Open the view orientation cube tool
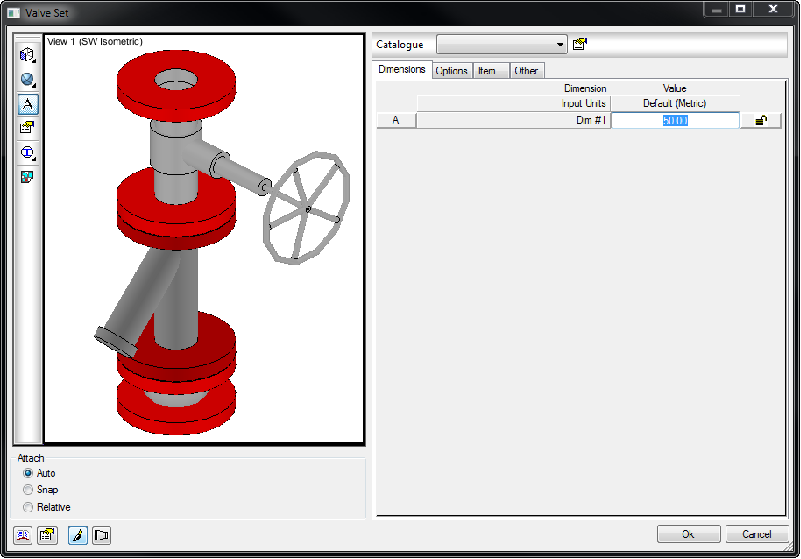 pyautogui.click(x=27, y=55)
